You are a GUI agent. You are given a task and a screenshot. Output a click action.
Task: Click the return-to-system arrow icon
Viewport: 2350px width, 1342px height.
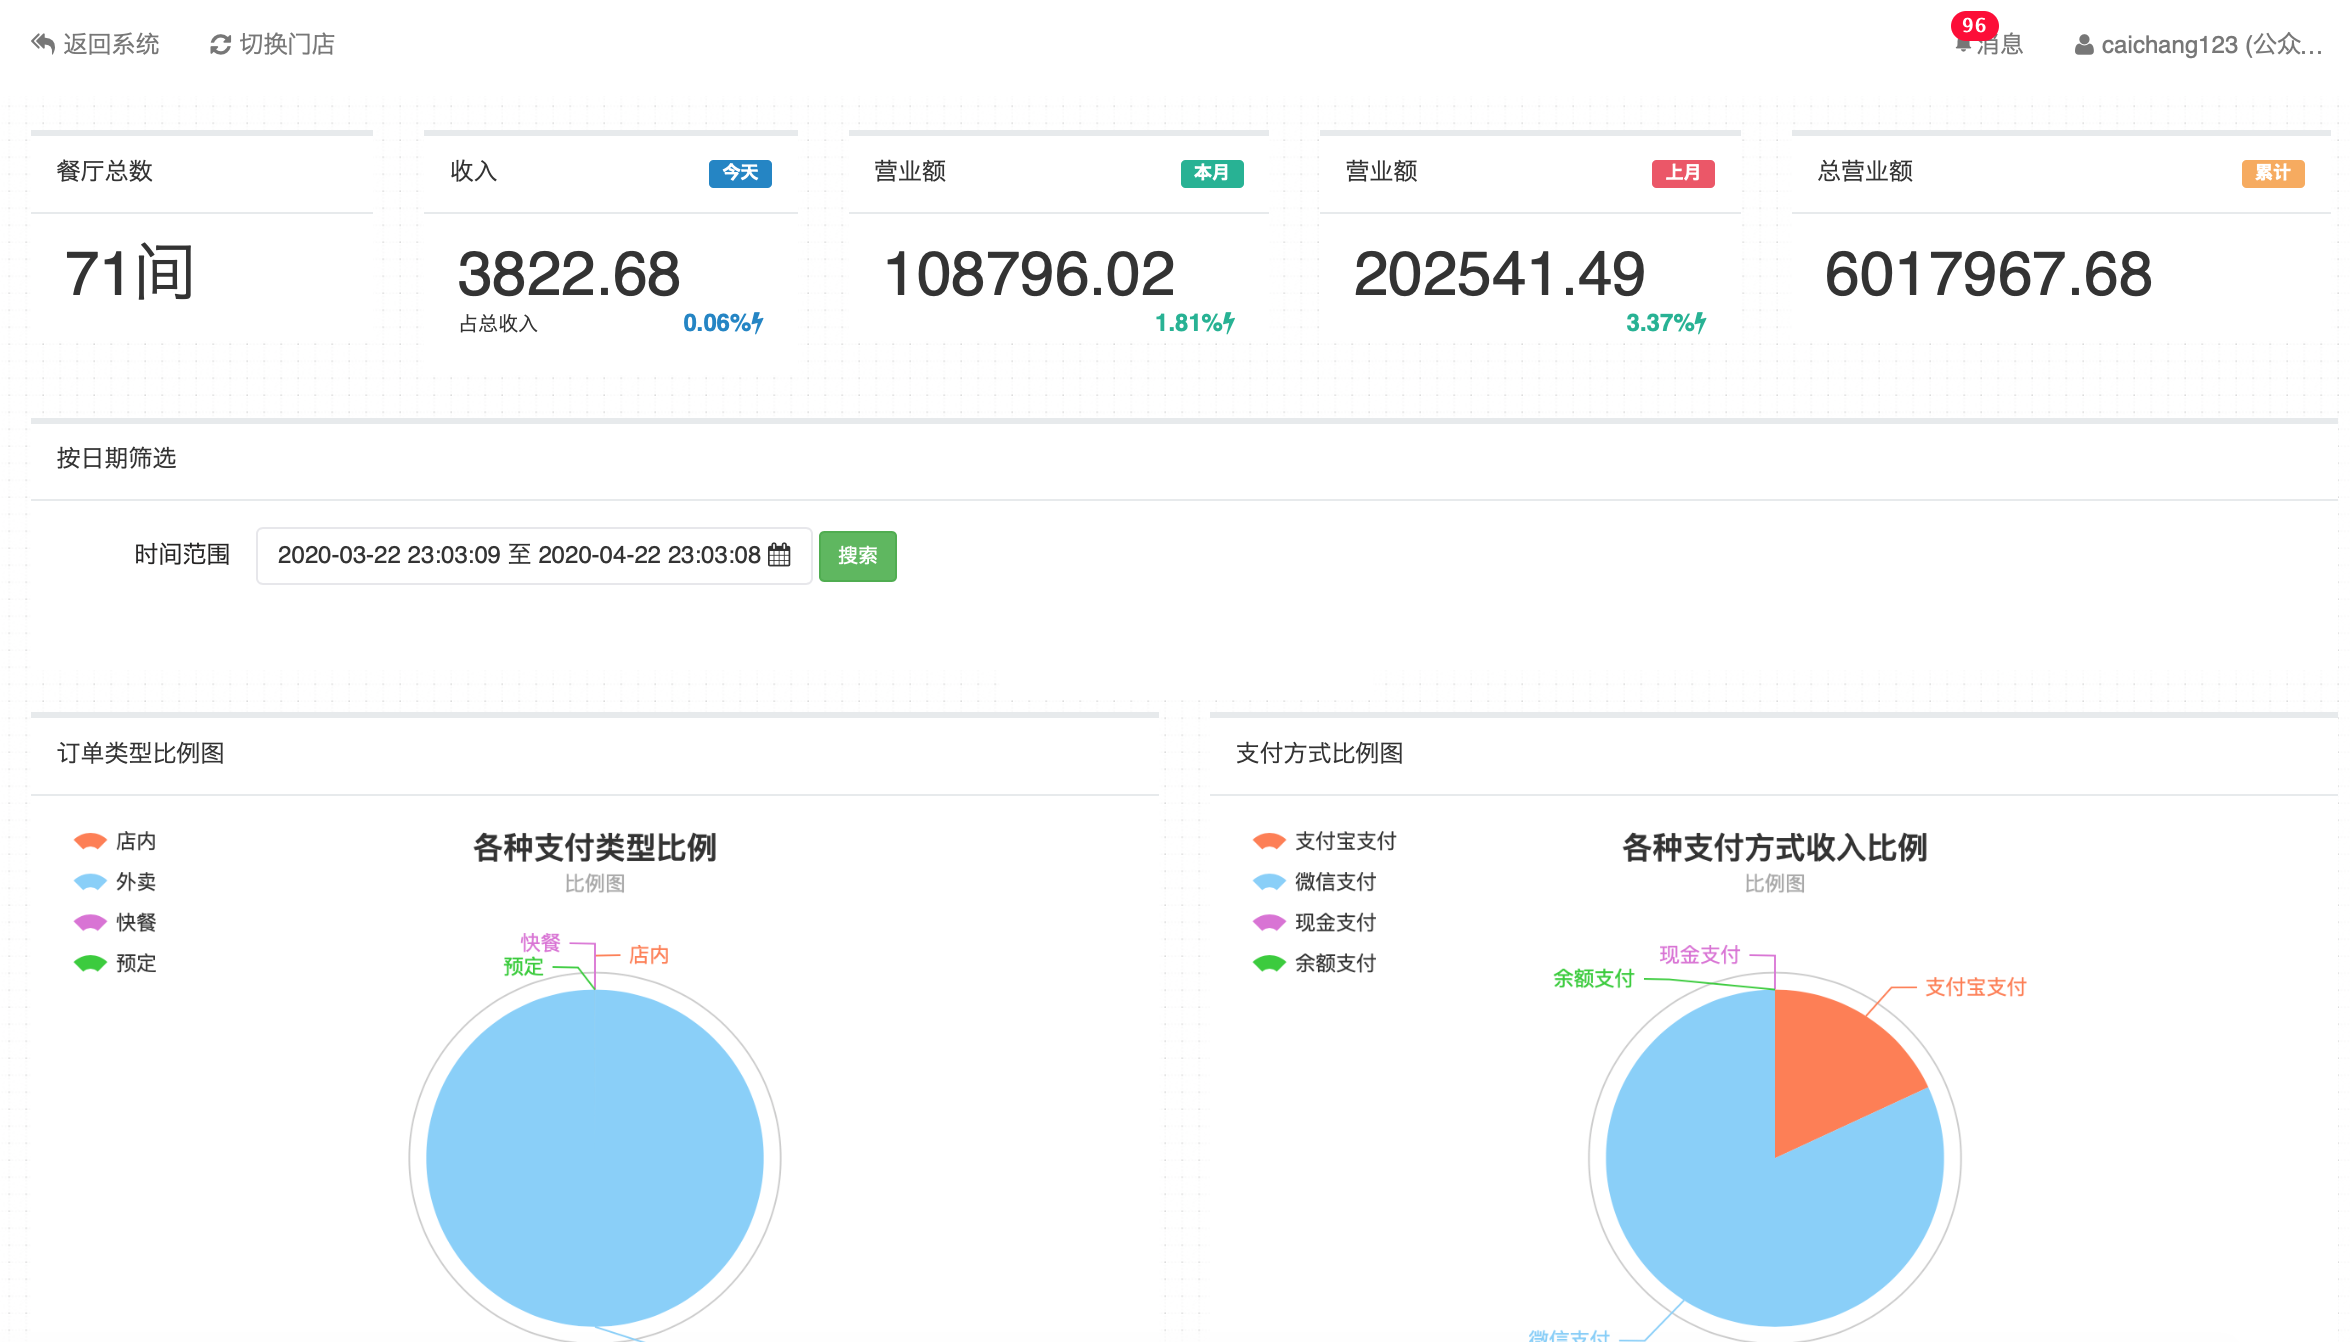pos(43,43)
